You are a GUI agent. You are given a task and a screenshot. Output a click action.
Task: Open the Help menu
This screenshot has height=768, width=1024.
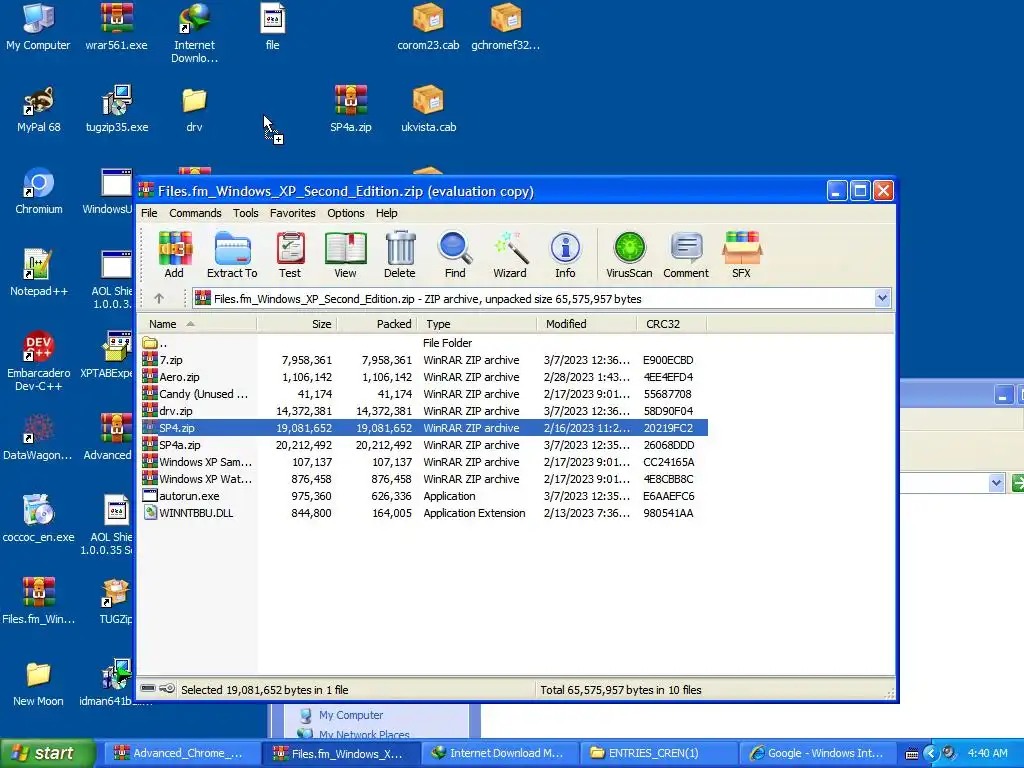[387, 213]
